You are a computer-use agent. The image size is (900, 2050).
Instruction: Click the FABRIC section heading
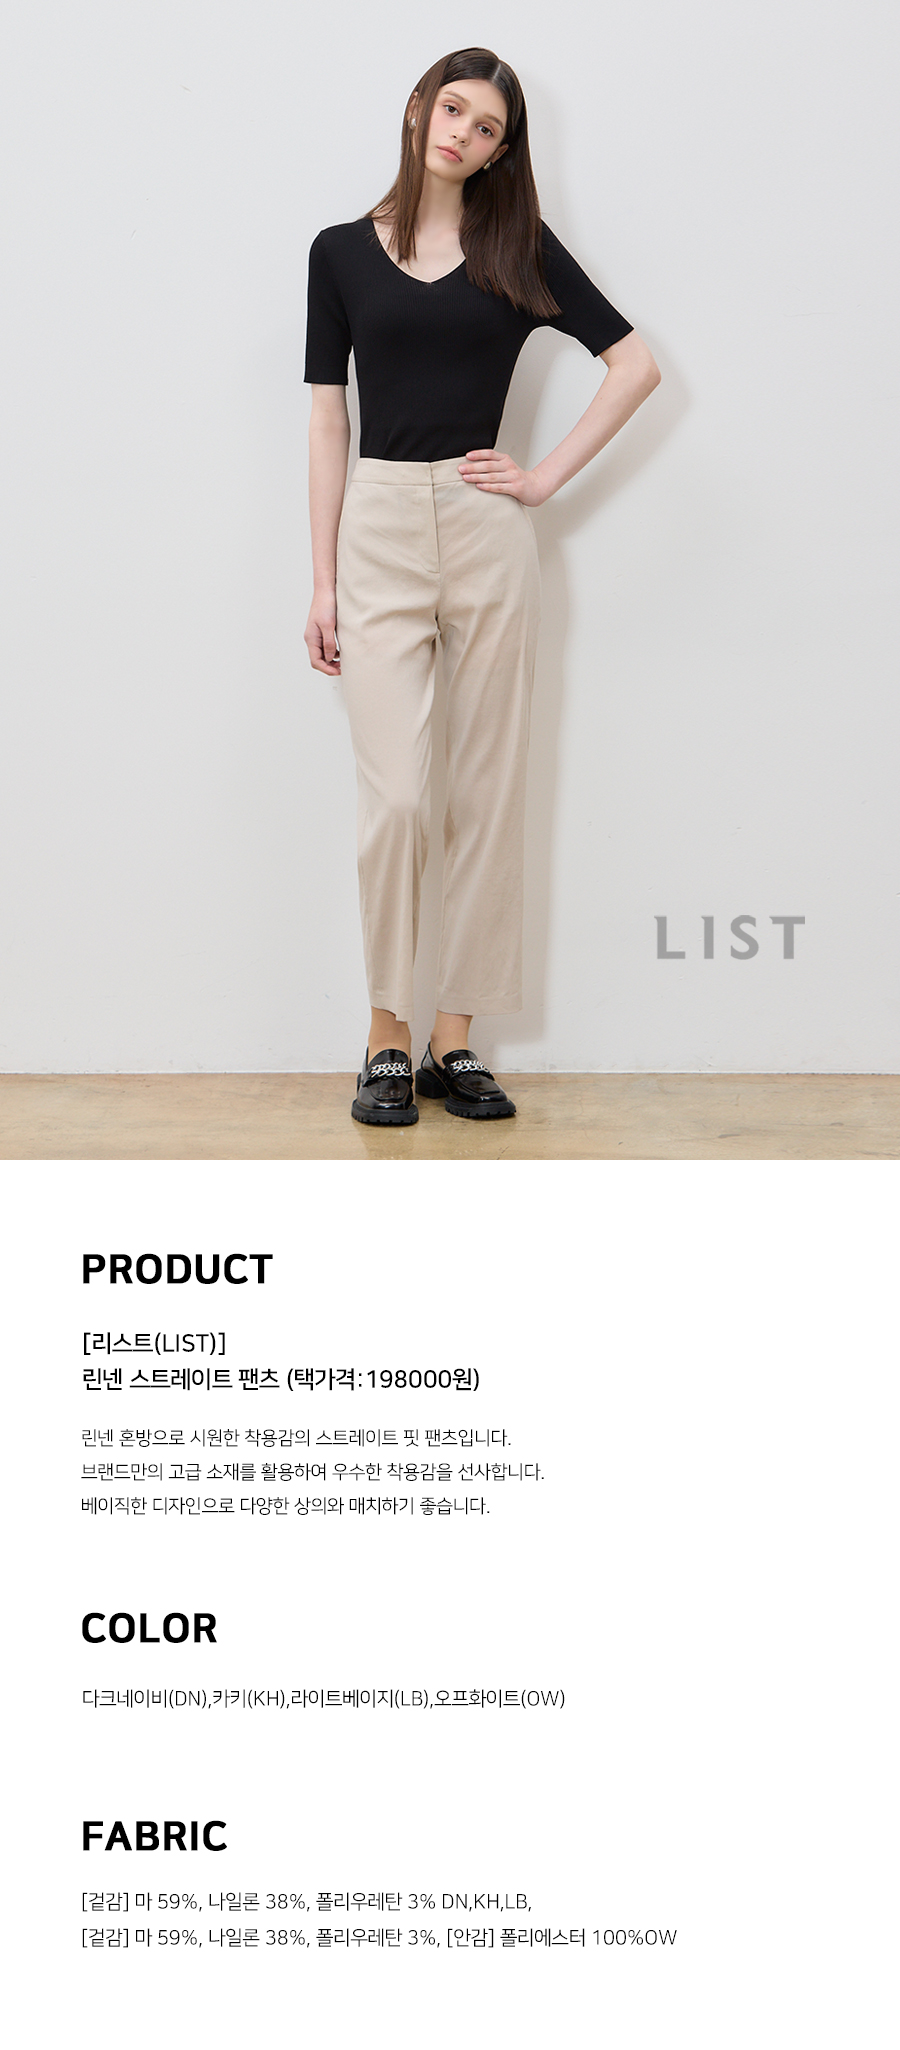click(154, 1836)
